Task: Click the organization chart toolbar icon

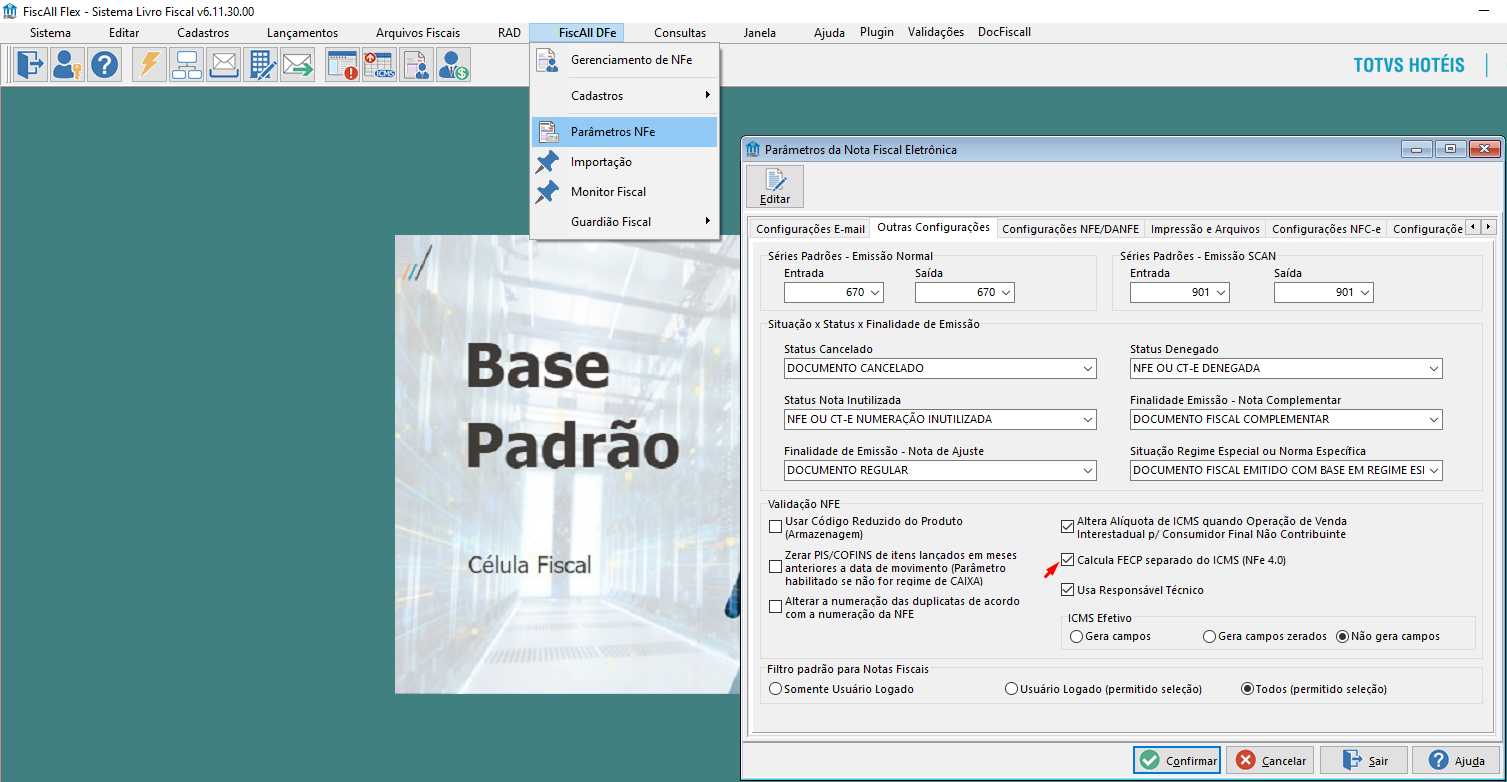Action: click(x=187, y=65)
